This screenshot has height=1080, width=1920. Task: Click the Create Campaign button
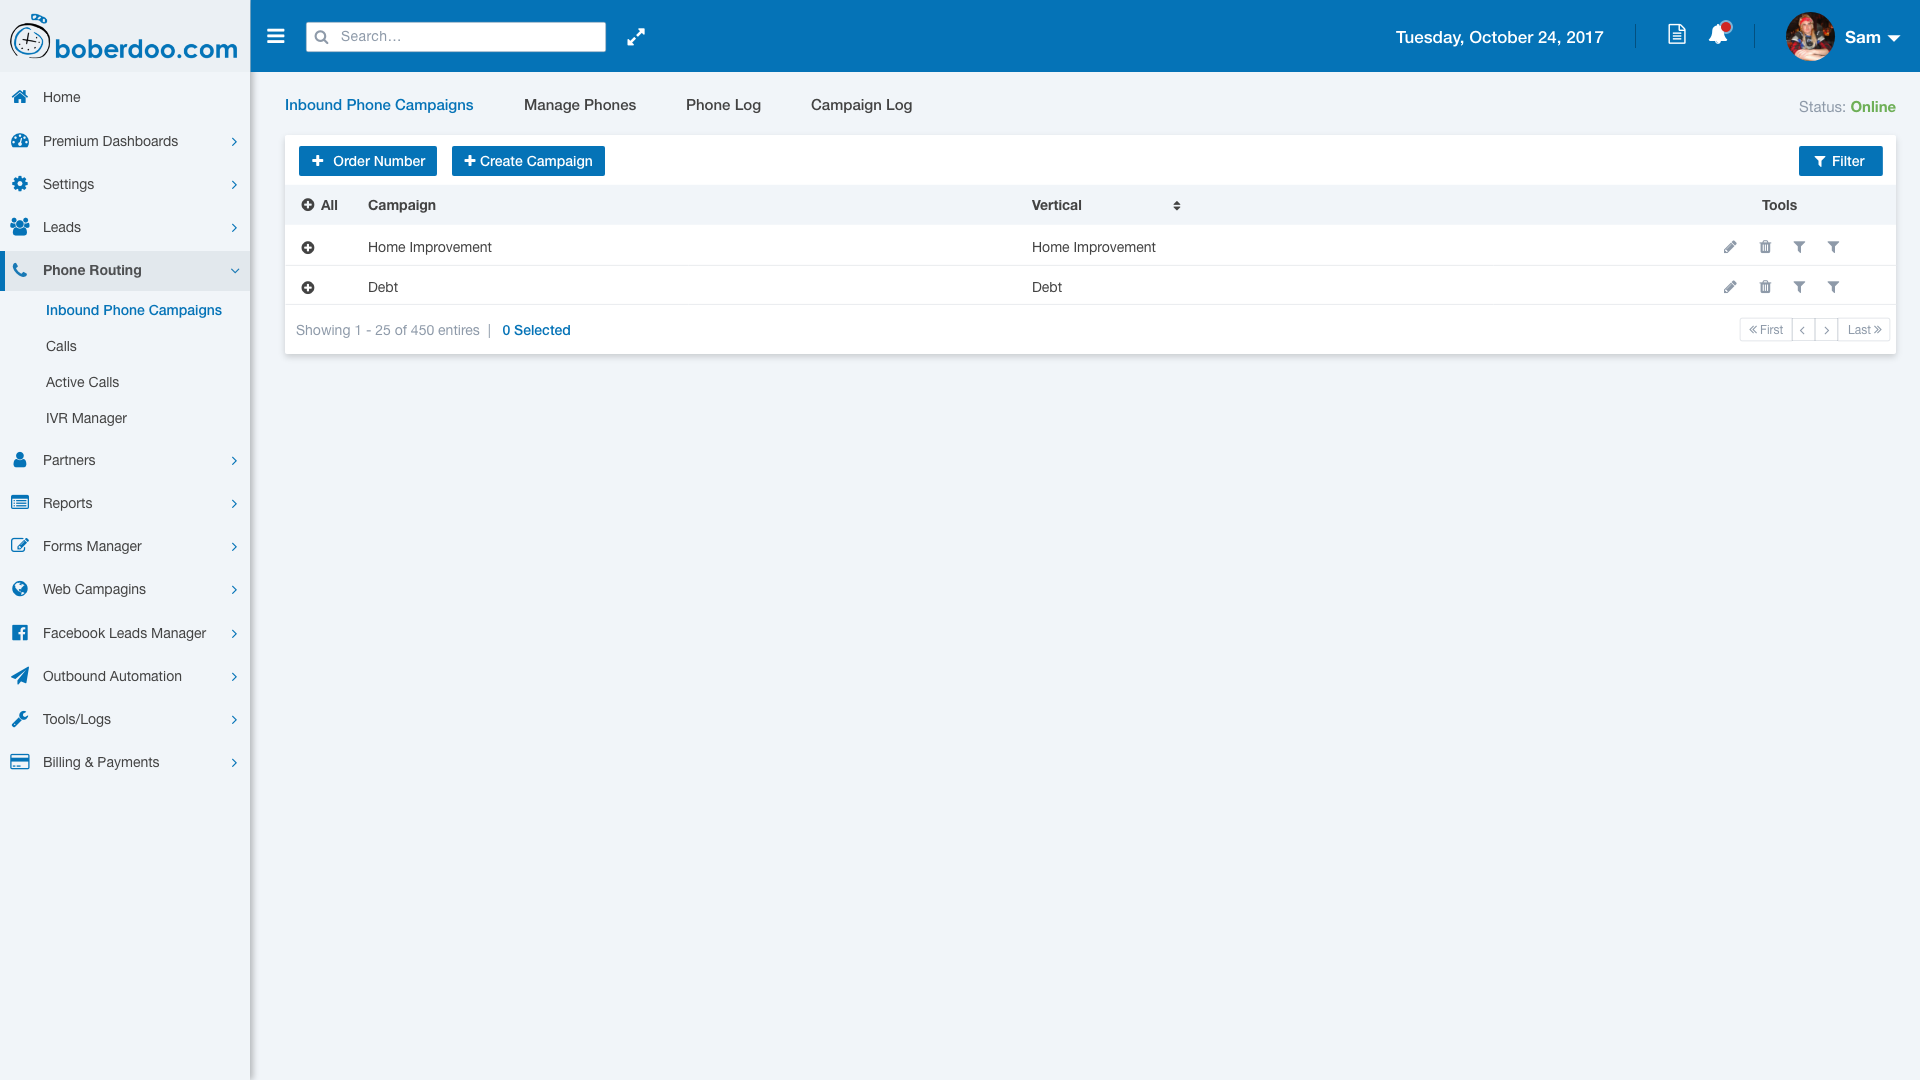click(x=527, y=161)
